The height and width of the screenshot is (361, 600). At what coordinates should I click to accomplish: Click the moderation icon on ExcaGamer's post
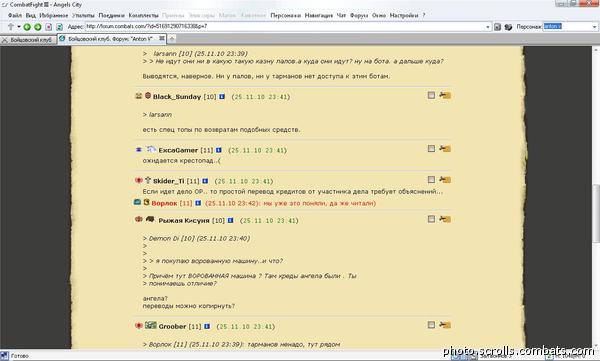tap(445, 149)
